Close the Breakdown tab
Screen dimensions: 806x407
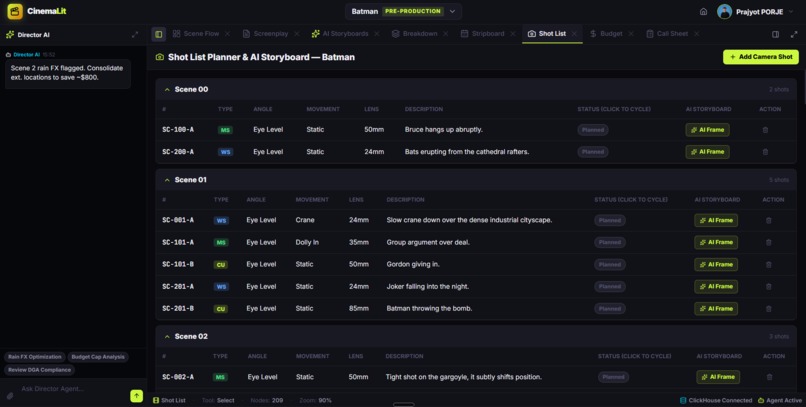pyautogui.click(x=446, y=34)
